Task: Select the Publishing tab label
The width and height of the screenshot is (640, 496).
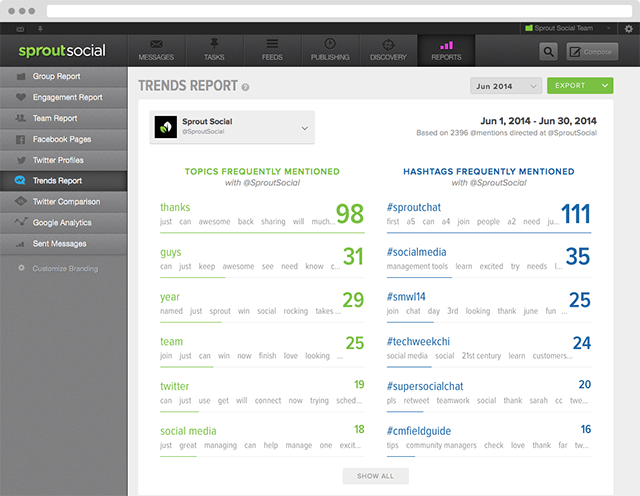Action: tap(330, 57)
